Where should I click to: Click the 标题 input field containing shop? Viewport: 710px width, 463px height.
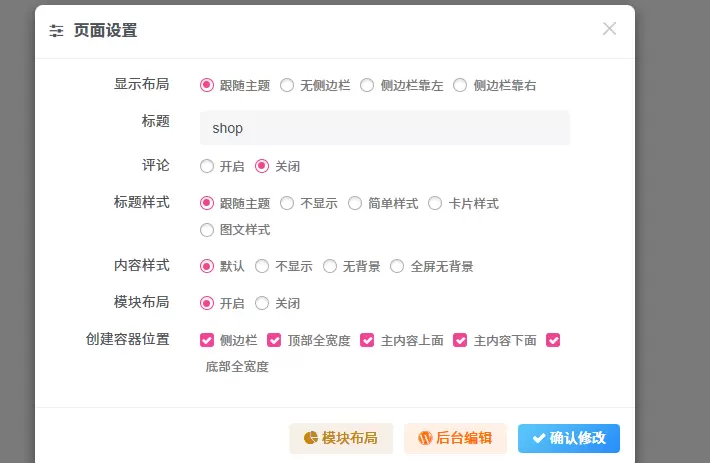pos(384,128)
